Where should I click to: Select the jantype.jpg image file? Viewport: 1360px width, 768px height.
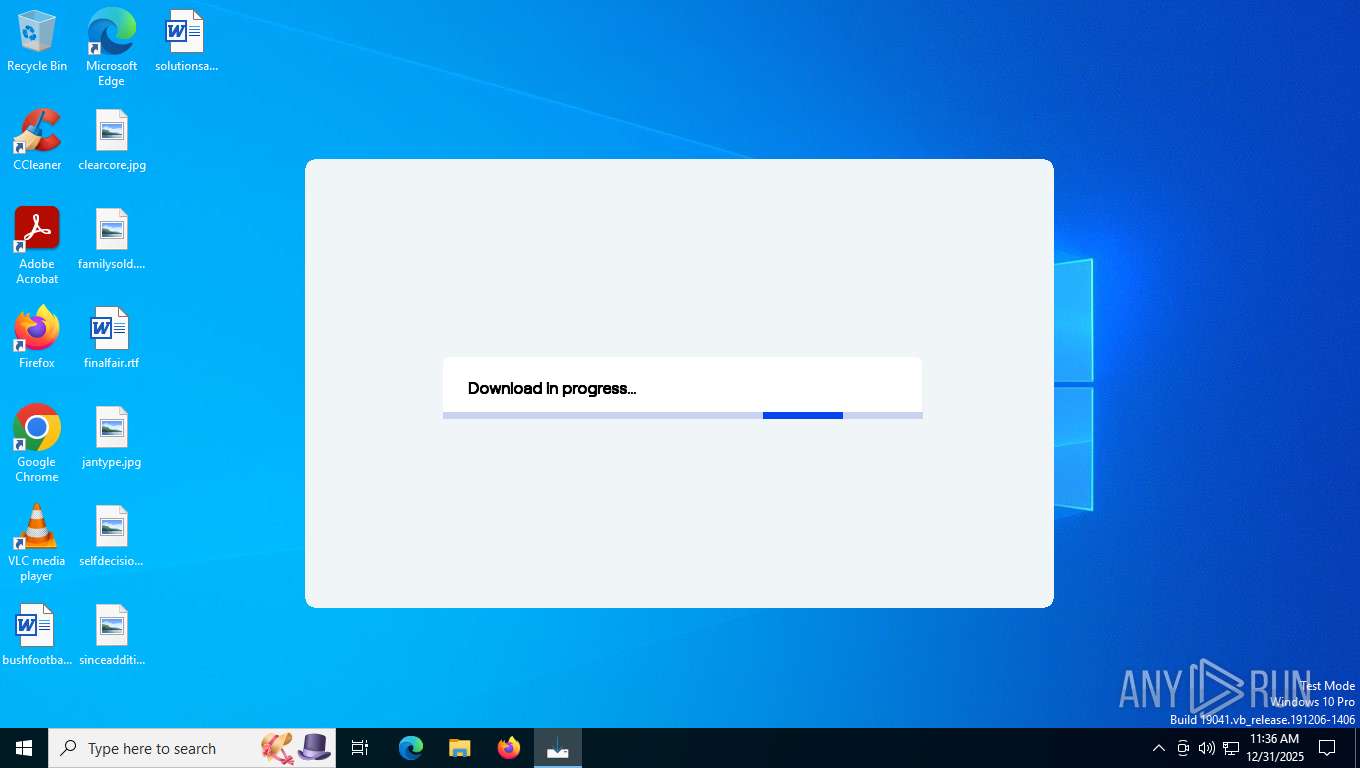[112, 437]
